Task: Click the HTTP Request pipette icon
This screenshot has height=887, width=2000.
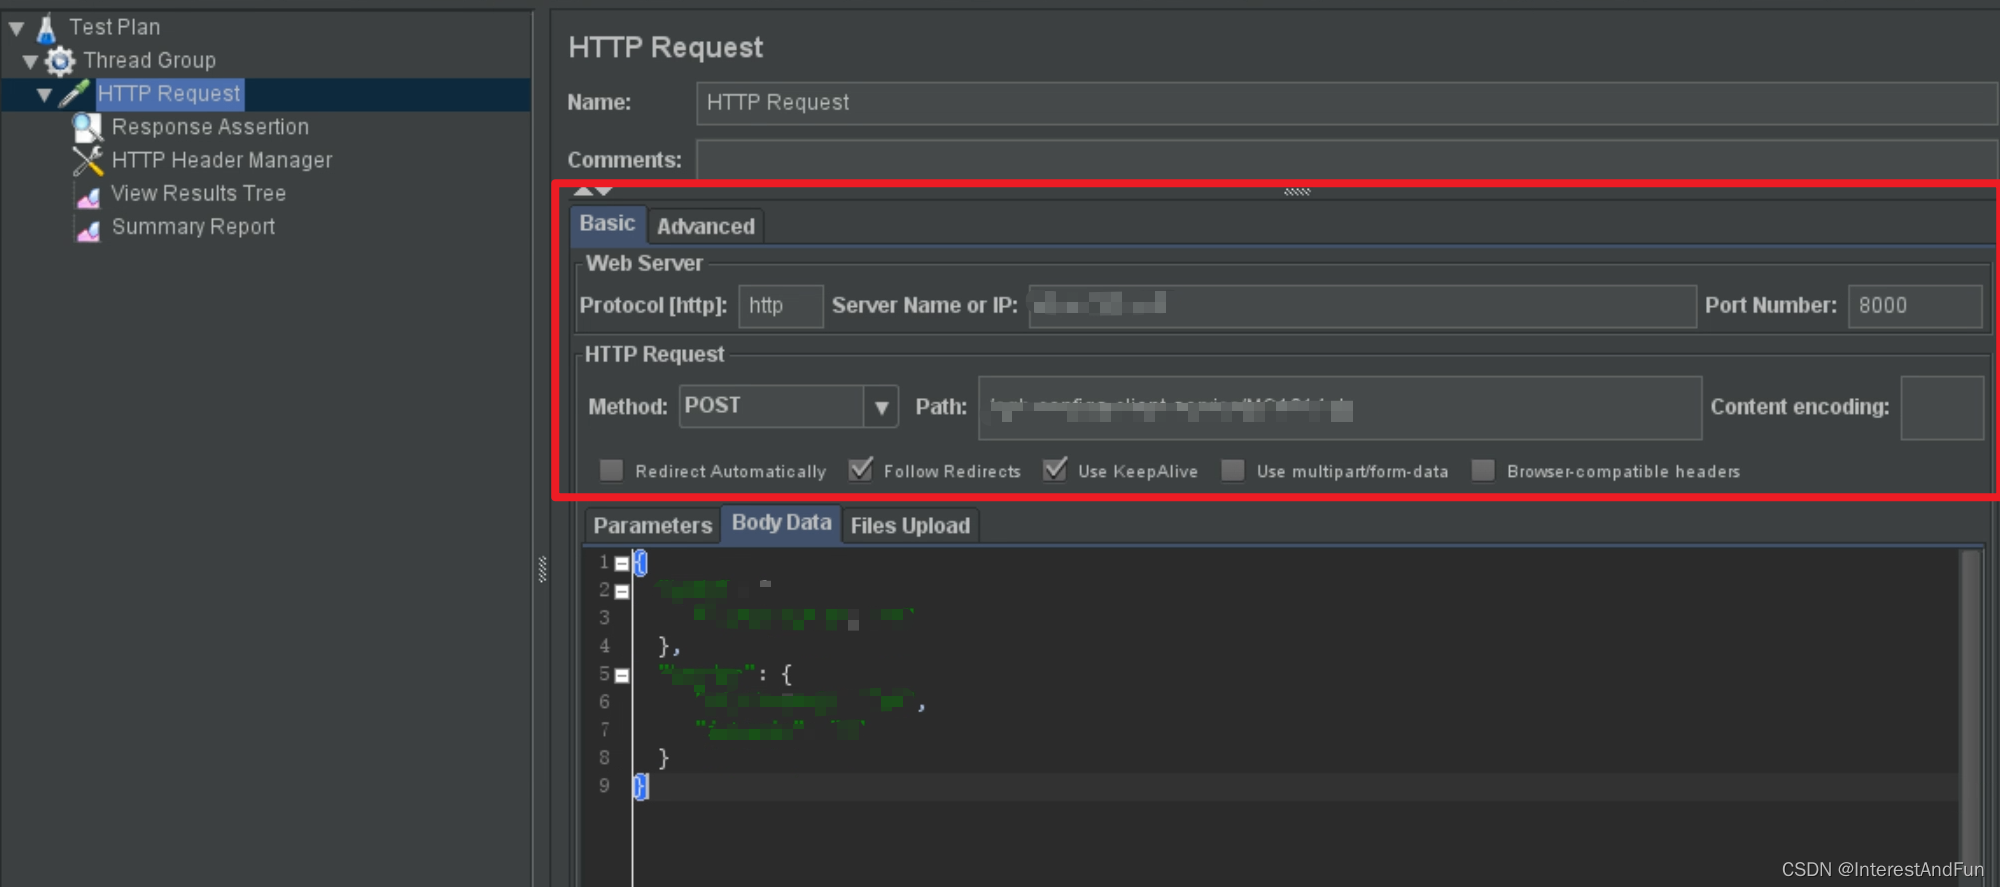Action: [x=74, y=93]
